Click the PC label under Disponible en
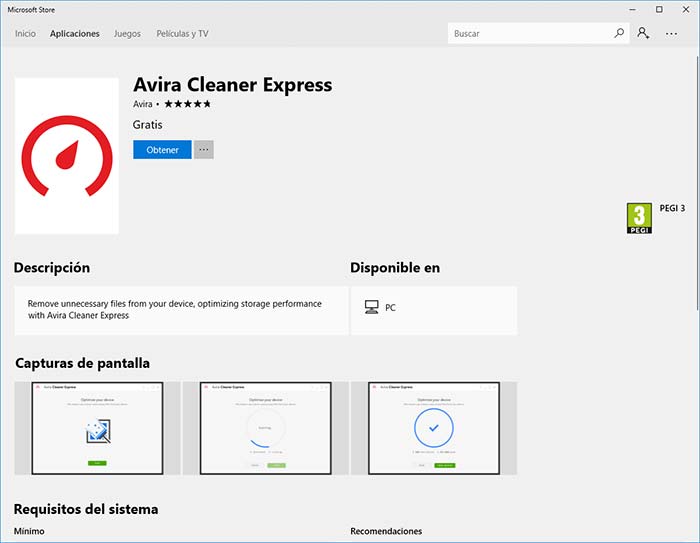Image resolution: width=700 pixels, height=543 pixels. coord(390,308)
